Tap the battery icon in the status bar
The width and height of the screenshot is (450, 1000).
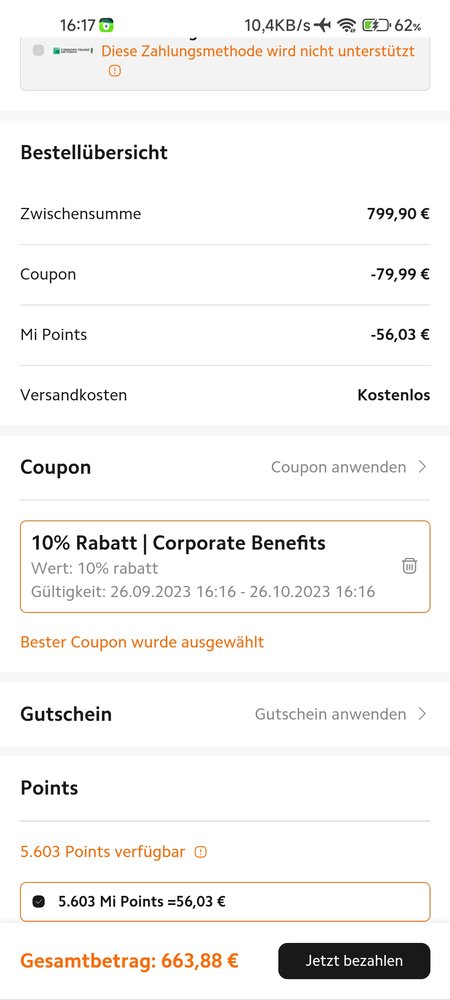coord(376,26)
